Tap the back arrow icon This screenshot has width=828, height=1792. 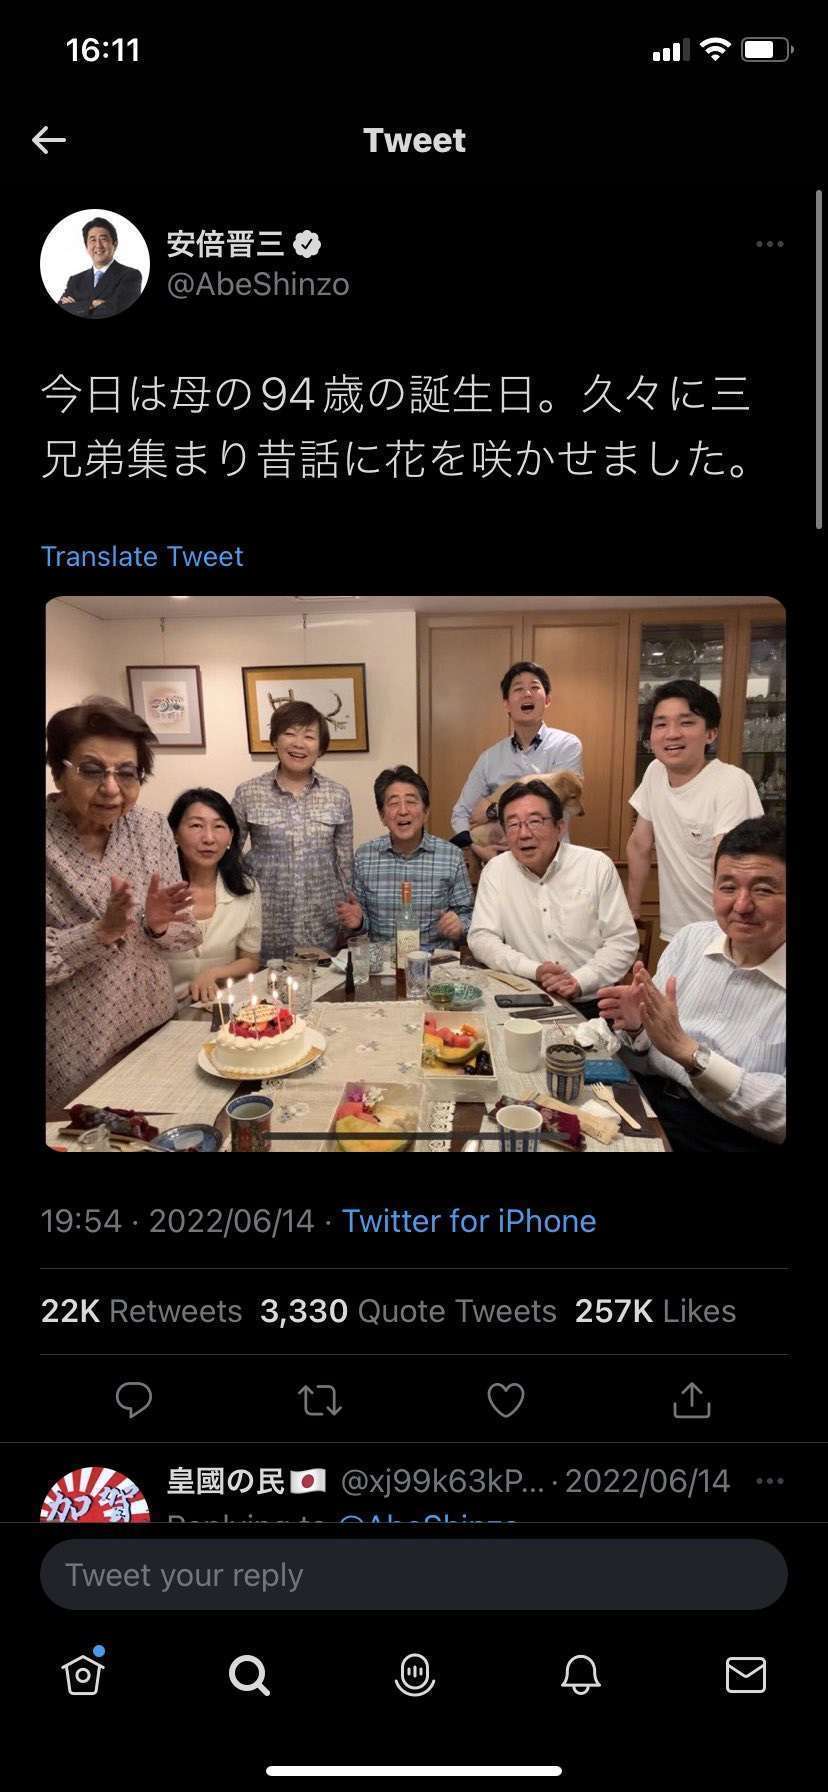48,140
